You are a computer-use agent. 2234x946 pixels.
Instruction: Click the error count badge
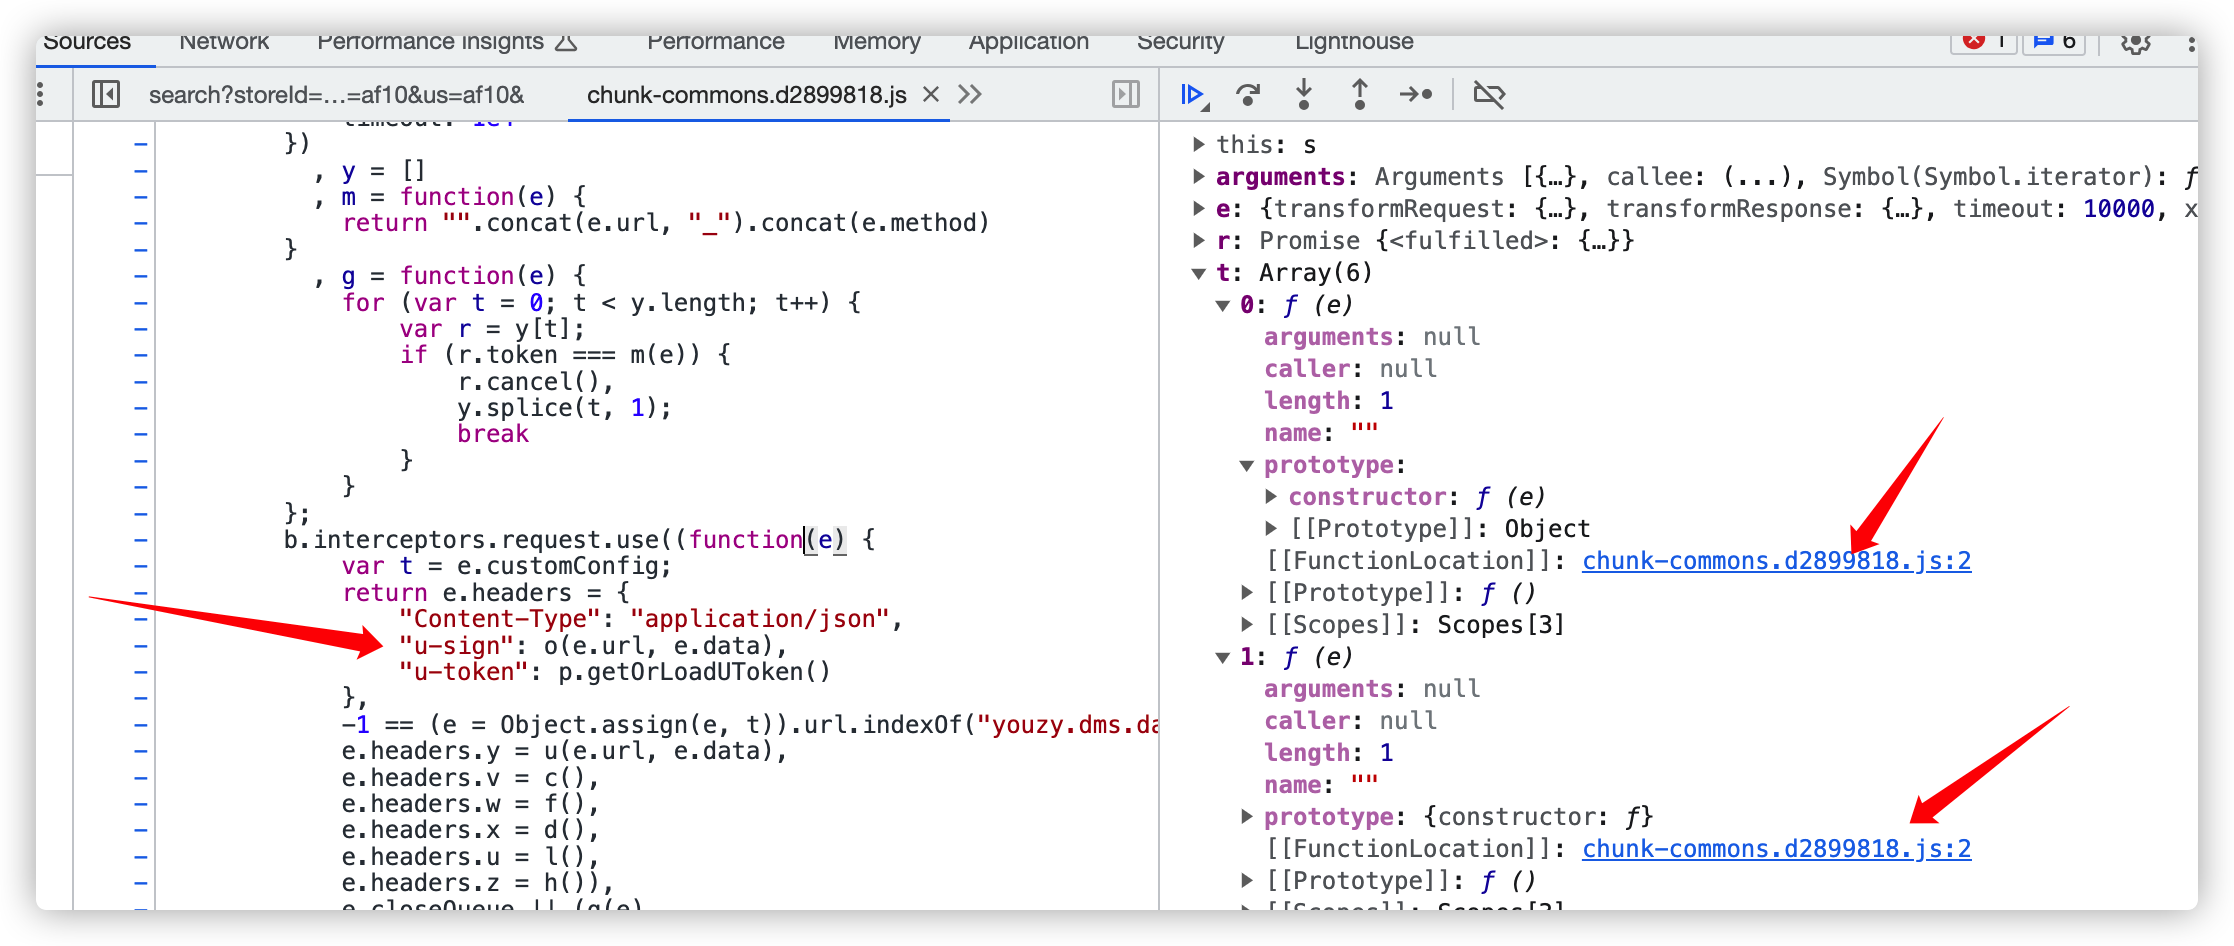(x=1984, y=42)
